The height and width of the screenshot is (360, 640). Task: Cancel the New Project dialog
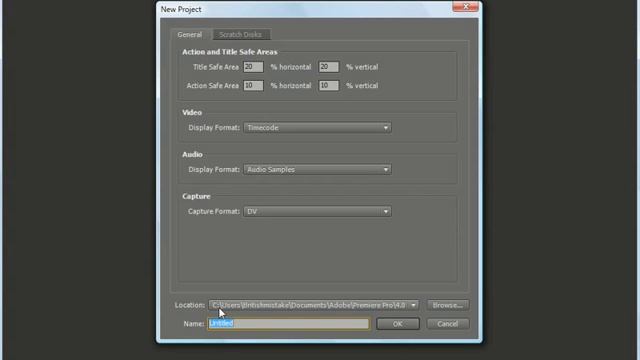(448, 324)
